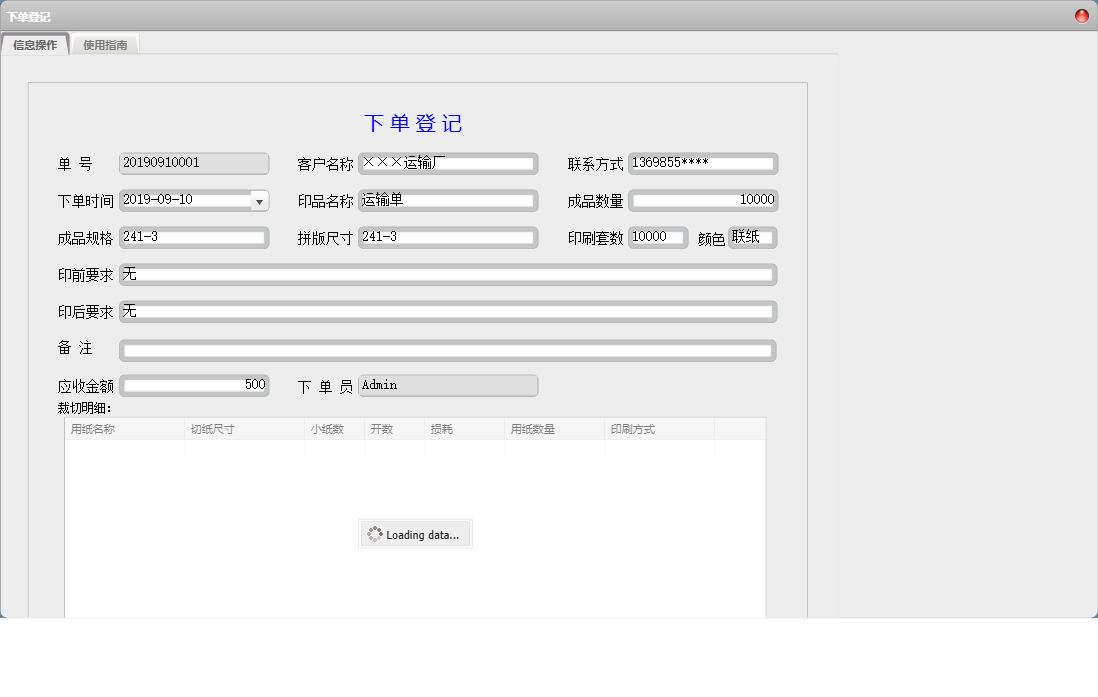Click into the 印前要求 field
This screenshot has height=697, width=1098.
(x=448, y=275)
